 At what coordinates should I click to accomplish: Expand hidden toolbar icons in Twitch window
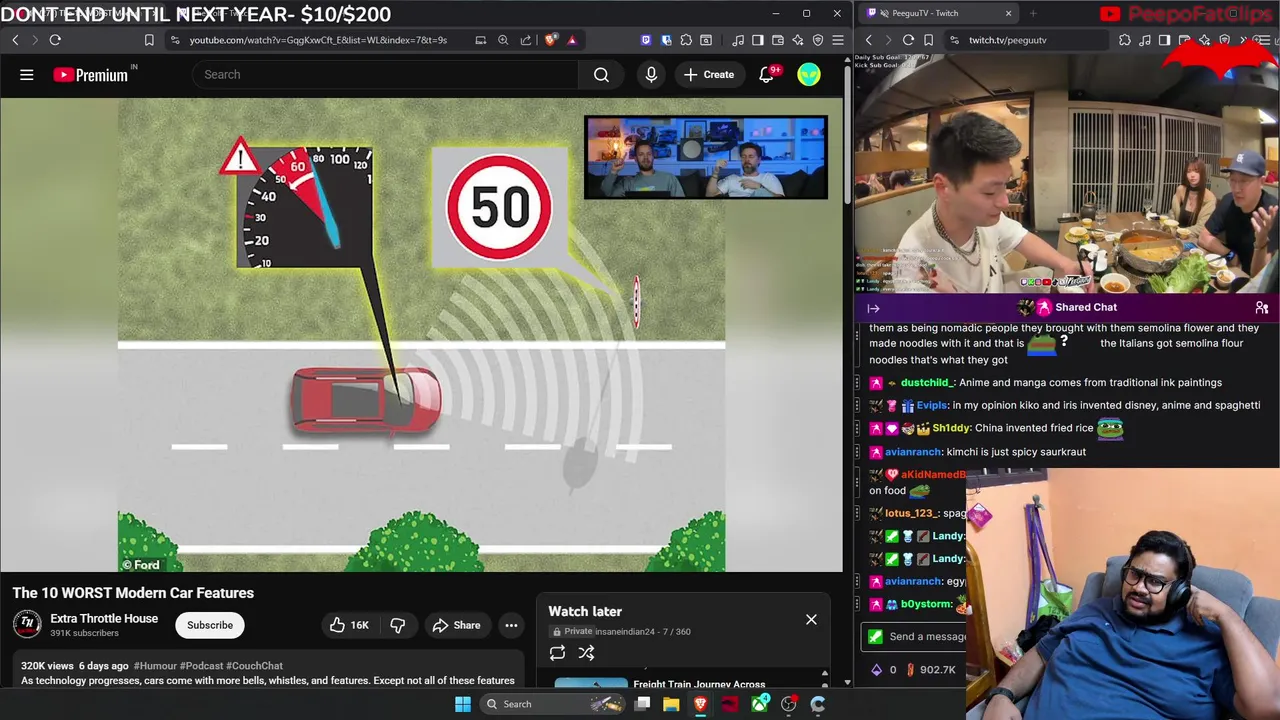point(1244,40)
